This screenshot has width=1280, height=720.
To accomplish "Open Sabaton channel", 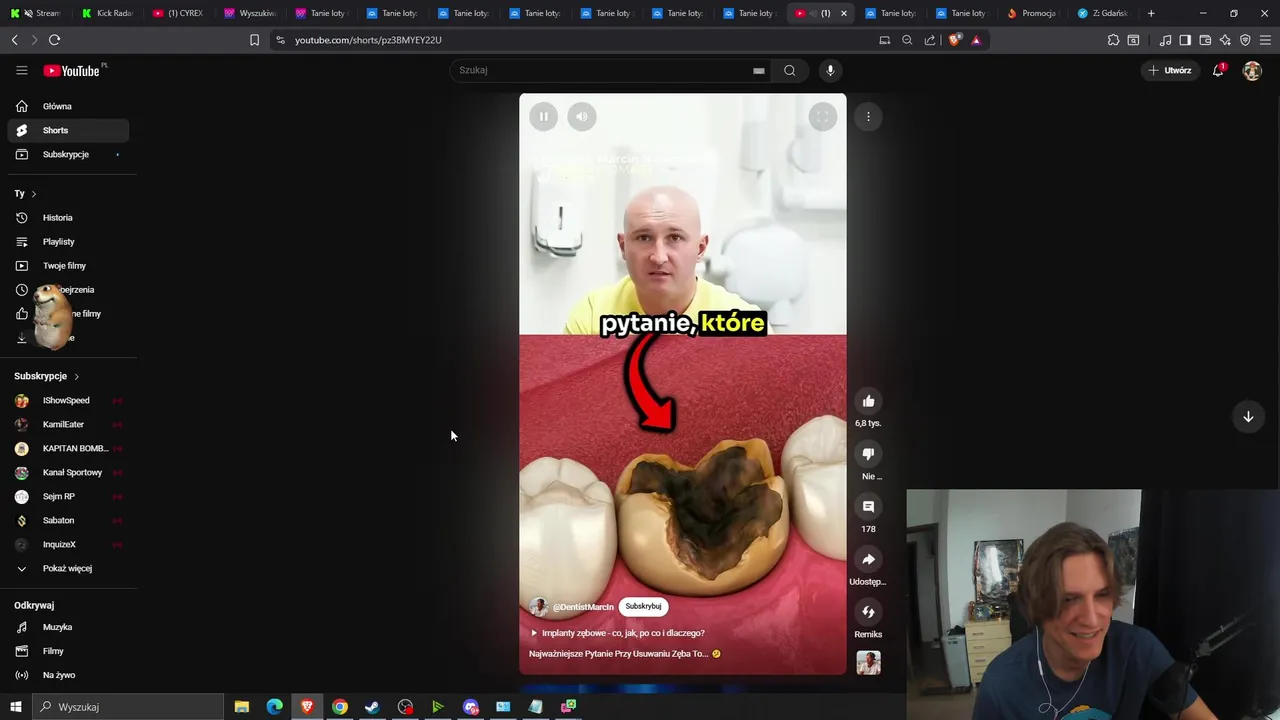I will (x=68, y=520).
